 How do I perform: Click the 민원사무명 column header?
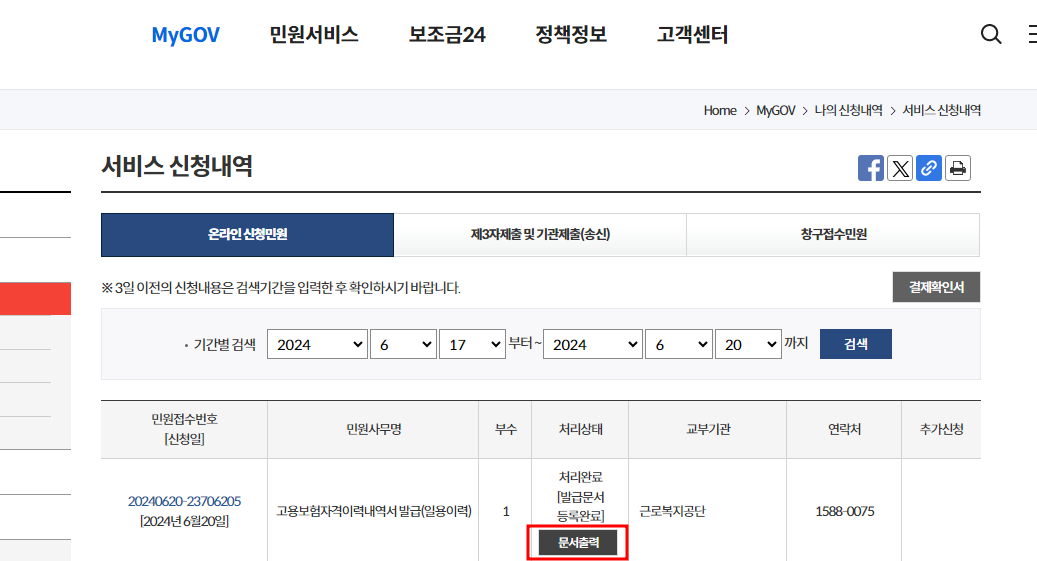[x=374, y=429]
